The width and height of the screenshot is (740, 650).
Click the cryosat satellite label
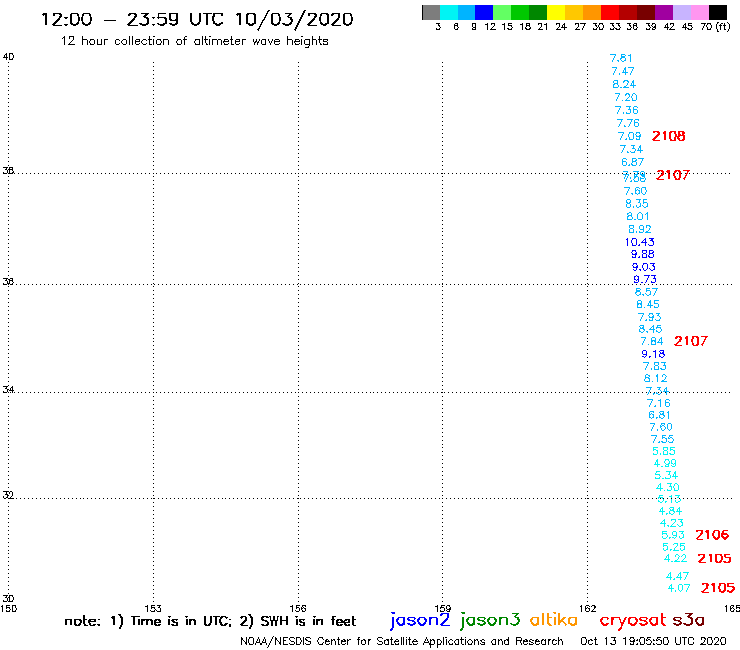pos(632,620)
